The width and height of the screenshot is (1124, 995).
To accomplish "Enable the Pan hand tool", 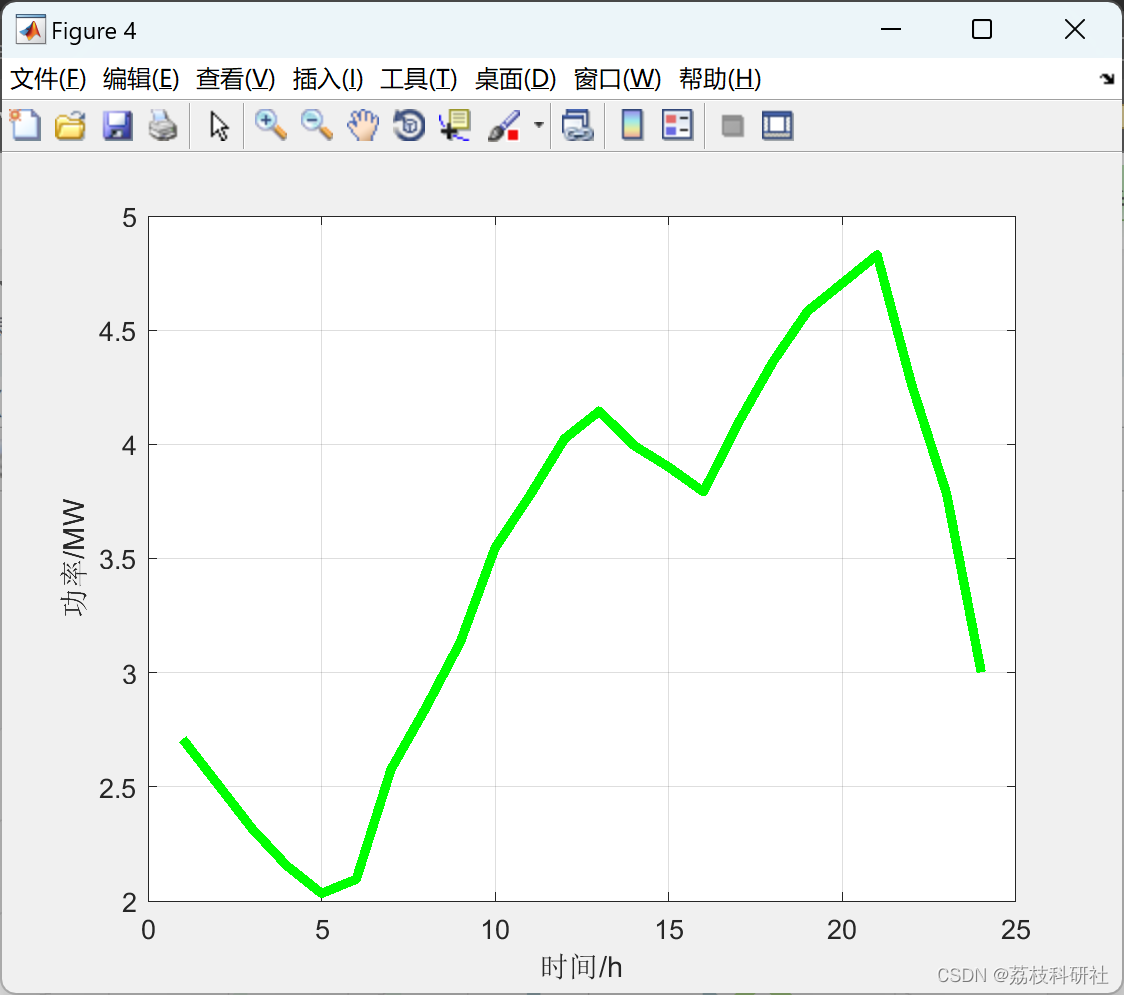I will point(363,125).
